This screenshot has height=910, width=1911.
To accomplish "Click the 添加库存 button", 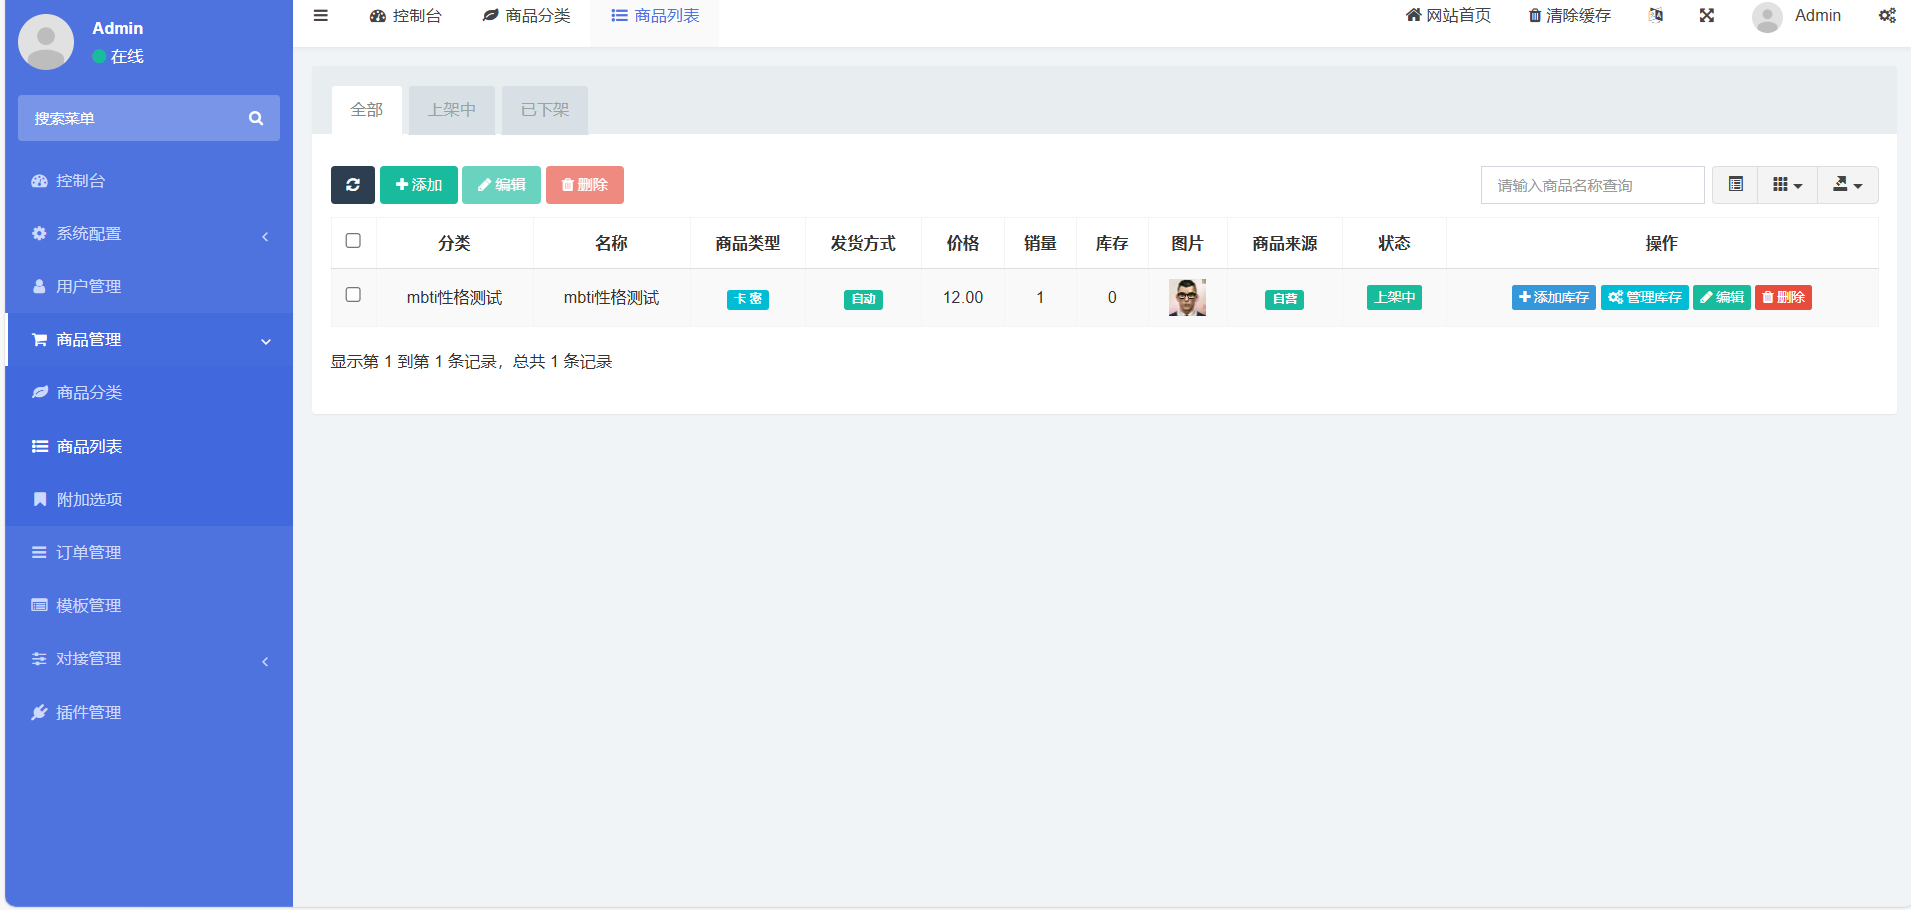I will (1553, 297).
